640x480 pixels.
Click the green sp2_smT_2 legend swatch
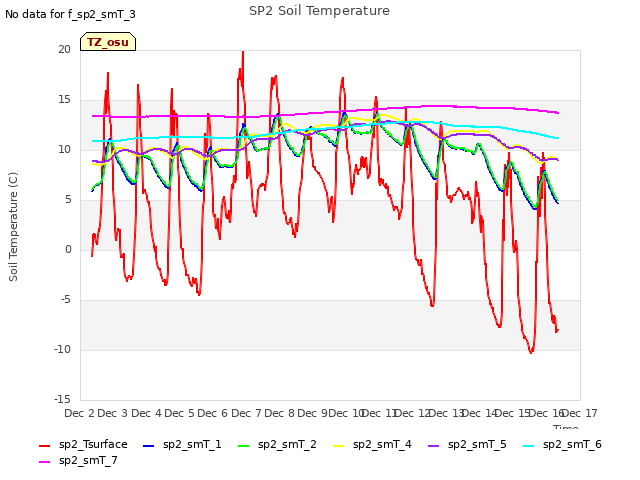coord(244,446)
